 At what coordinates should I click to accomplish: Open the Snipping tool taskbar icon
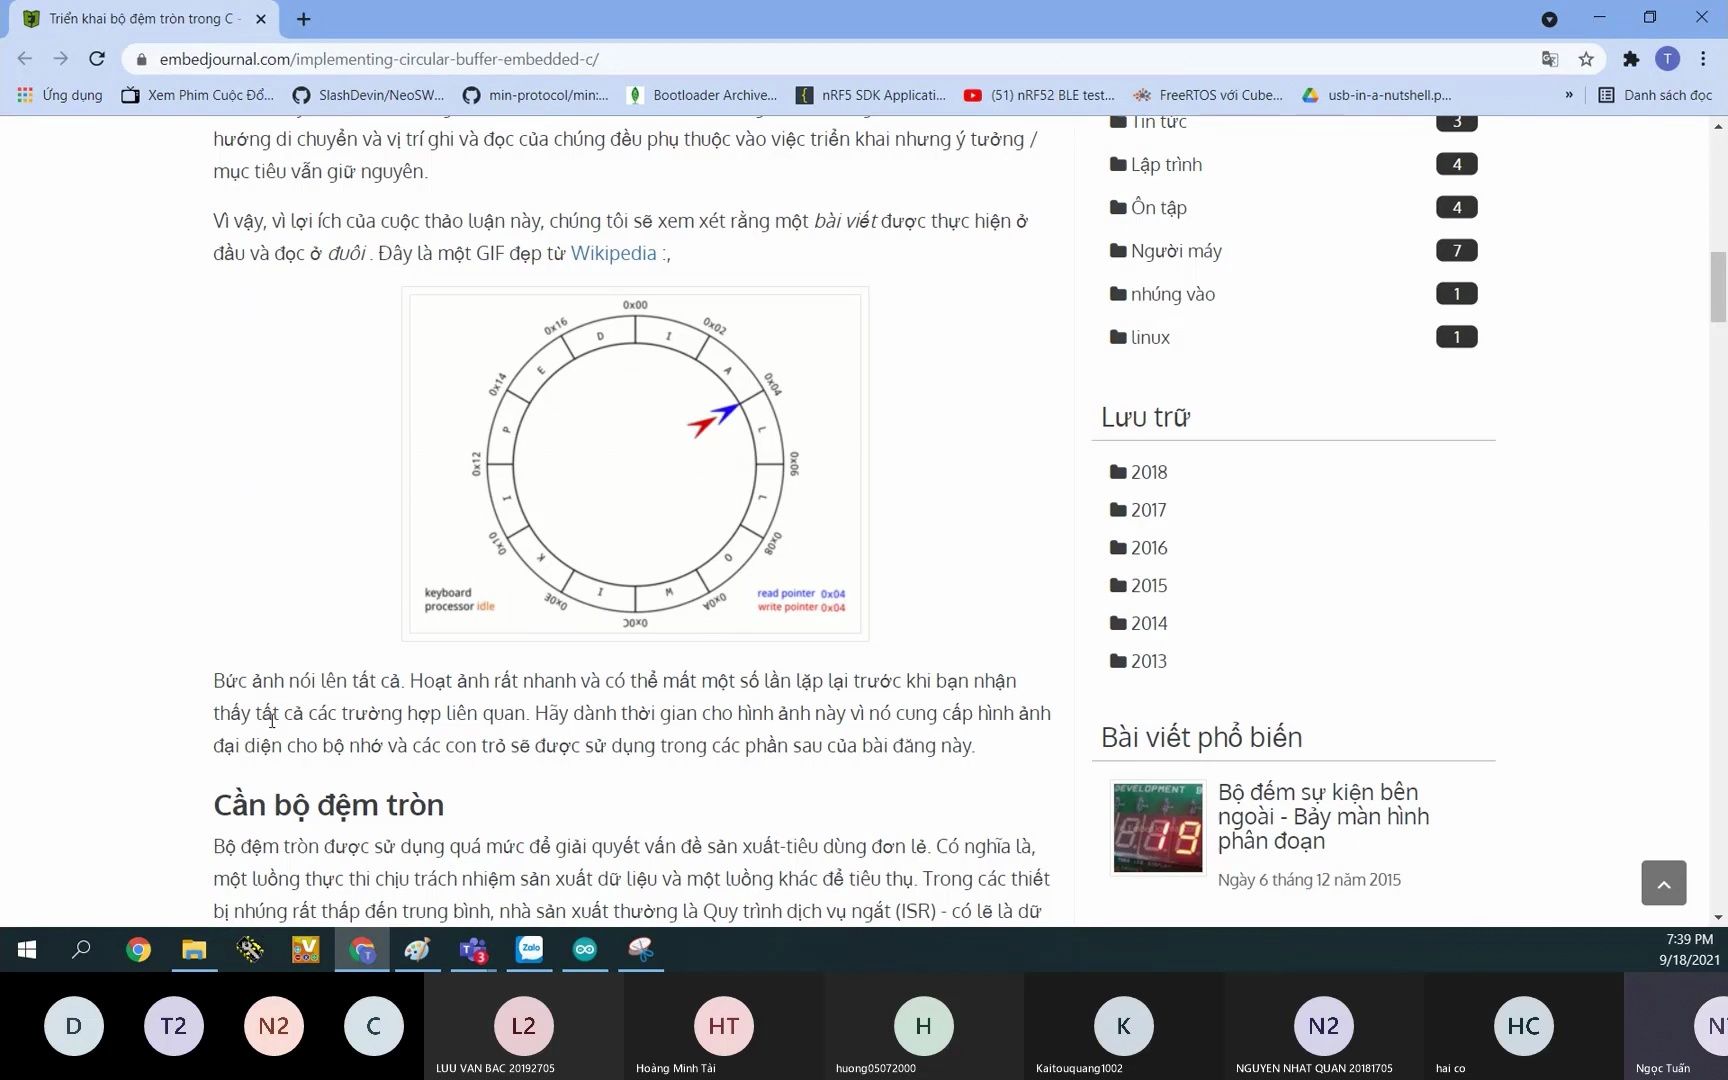pos(641,950)
